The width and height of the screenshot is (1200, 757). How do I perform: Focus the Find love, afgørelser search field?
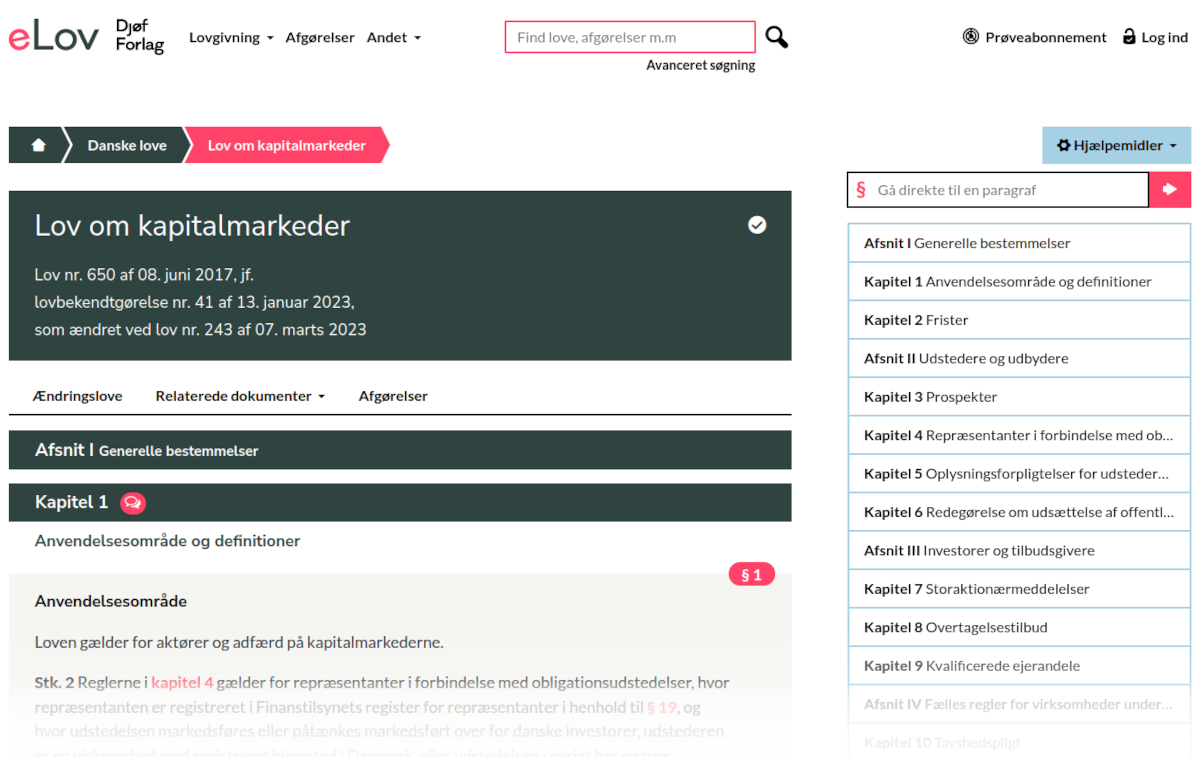[x=630, y=37]
